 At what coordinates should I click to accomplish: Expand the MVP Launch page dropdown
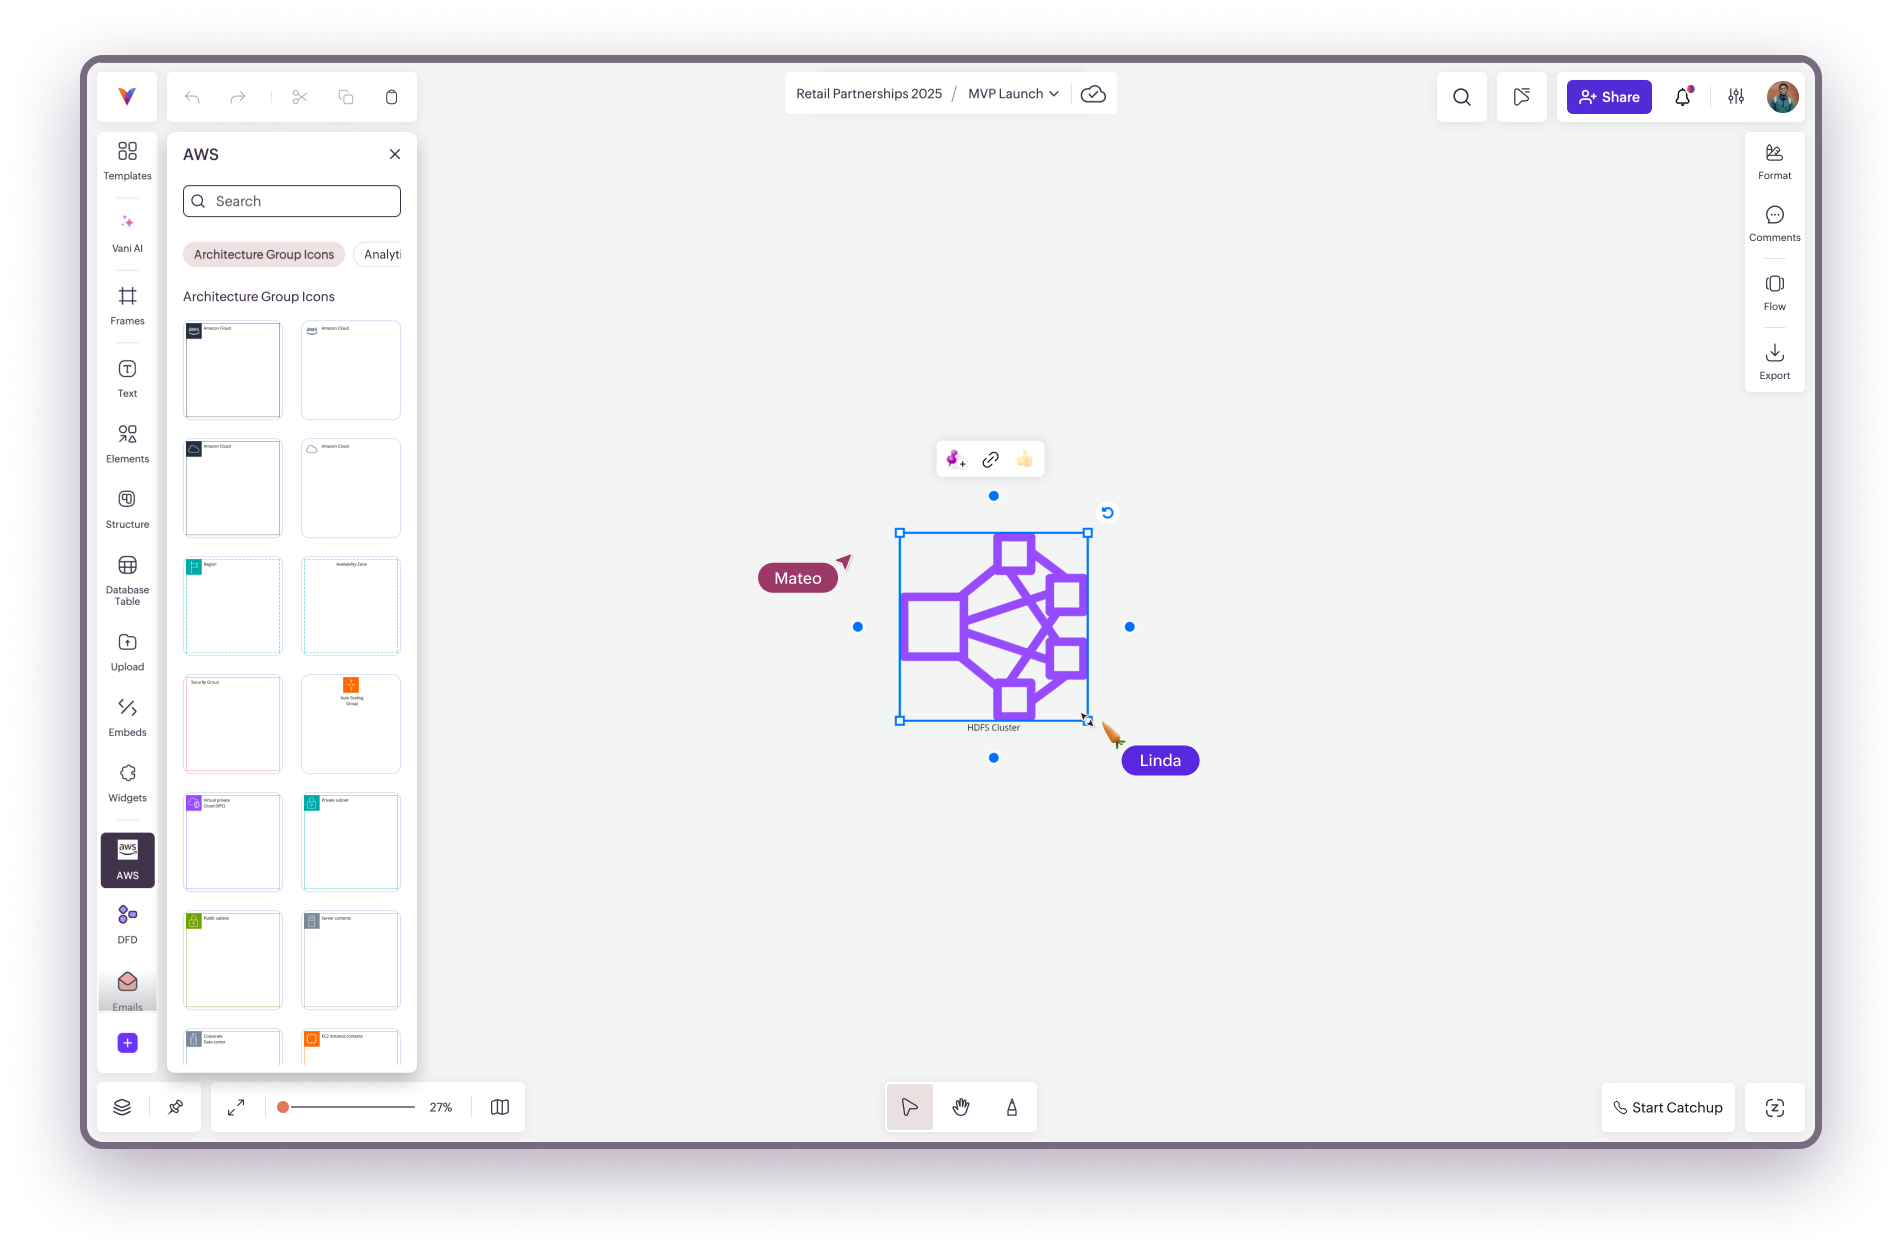(x=1013, y=94)
